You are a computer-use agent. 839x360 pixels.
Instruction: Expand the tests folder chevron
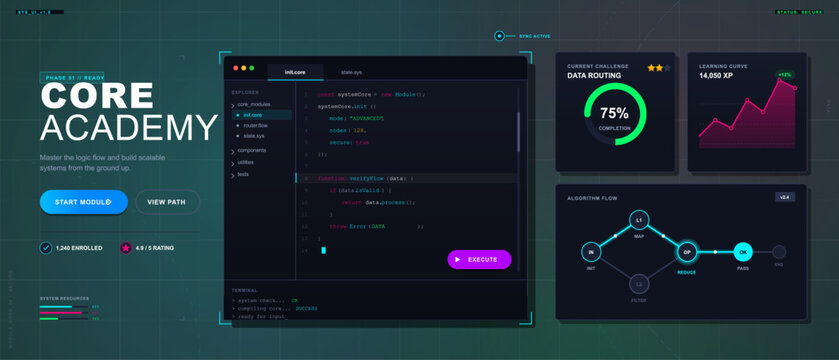(x=233, y=175)
